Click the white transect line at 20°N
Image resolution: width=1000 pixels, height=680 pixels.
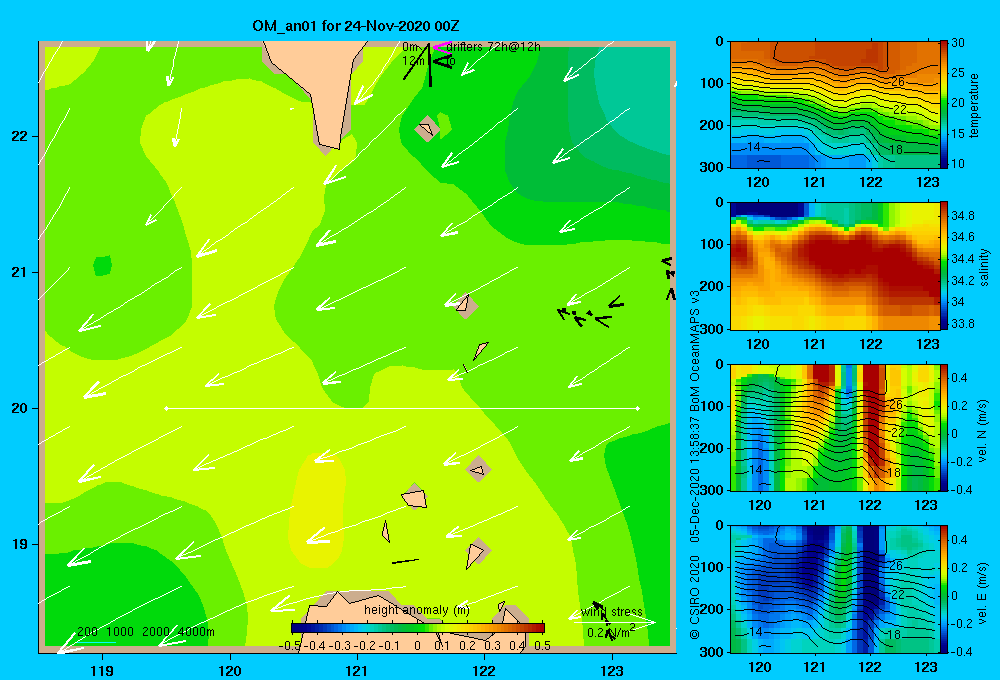[402, 408]
